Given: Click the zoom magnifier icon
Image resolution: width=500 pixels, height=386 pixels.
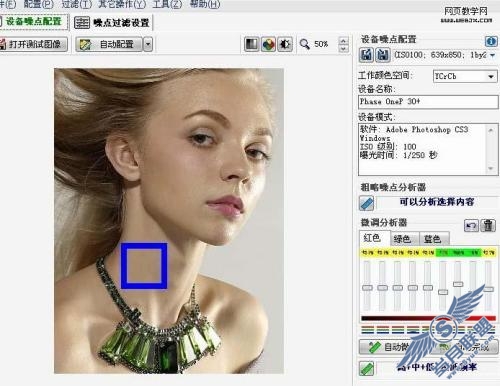Looking at the screenshot, I should tap(304, 44).
